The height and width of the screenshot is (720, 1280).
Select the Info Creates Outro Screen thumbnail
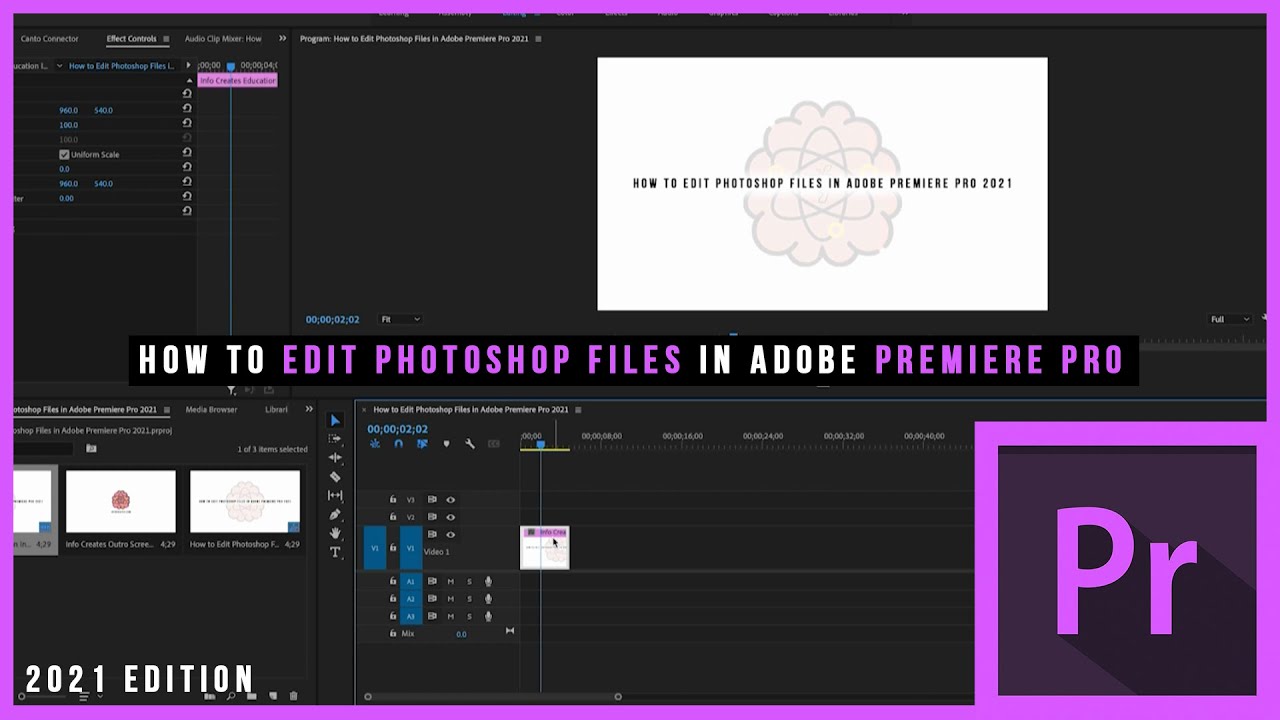coord(121,503)
